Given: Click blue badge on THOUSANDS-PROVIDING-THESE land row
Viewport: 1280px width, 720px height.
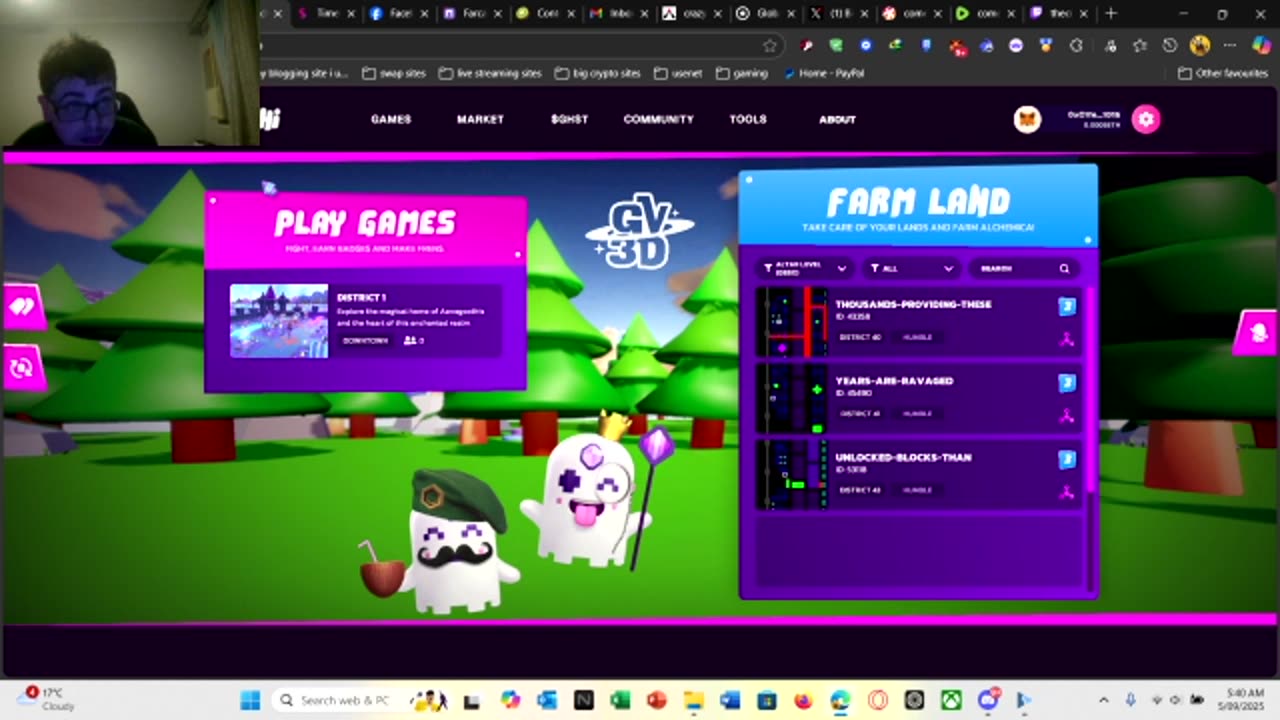Looking at the screenshot, I should tap(1067, 307).
